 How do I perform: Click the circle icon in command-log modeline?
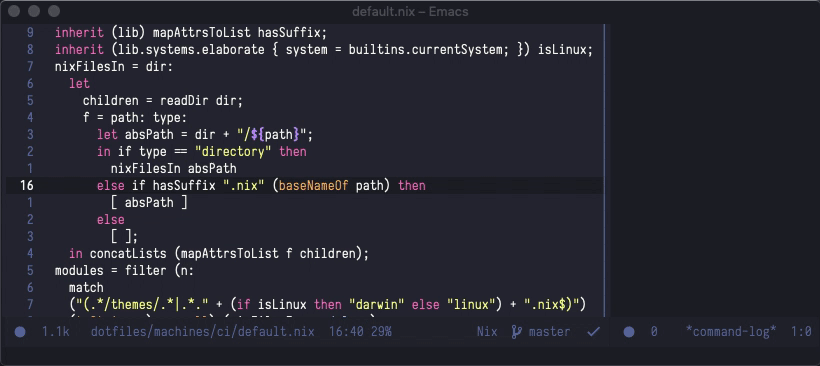pyautogui.click(x=629, y=331)
